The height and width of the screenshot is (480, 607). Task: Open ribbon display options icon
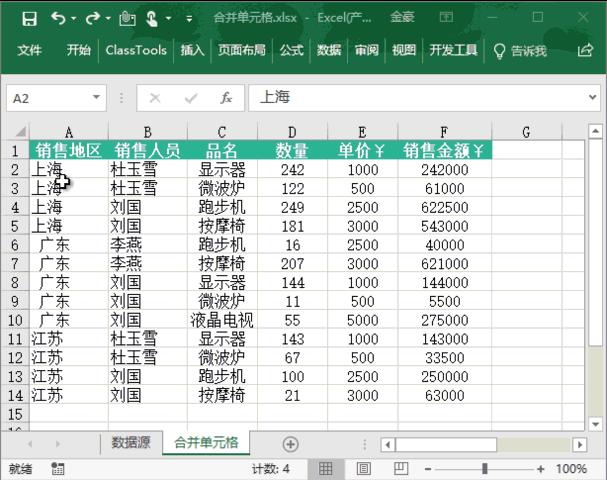click(446, 17)
